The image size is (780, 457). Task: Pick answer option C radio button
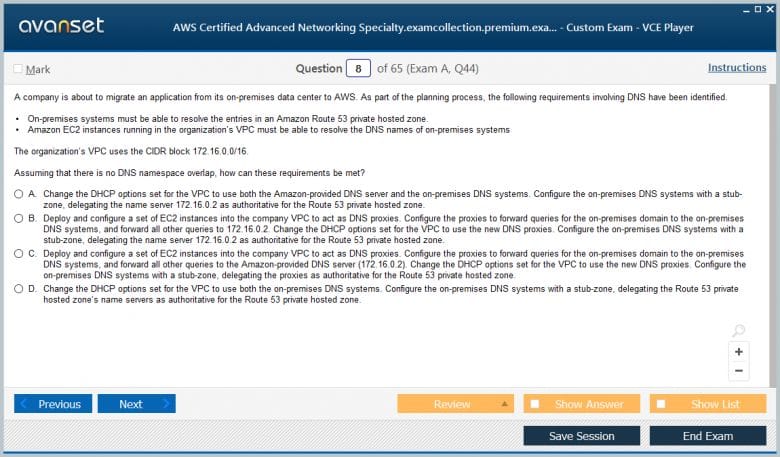[x=18, y=253]
